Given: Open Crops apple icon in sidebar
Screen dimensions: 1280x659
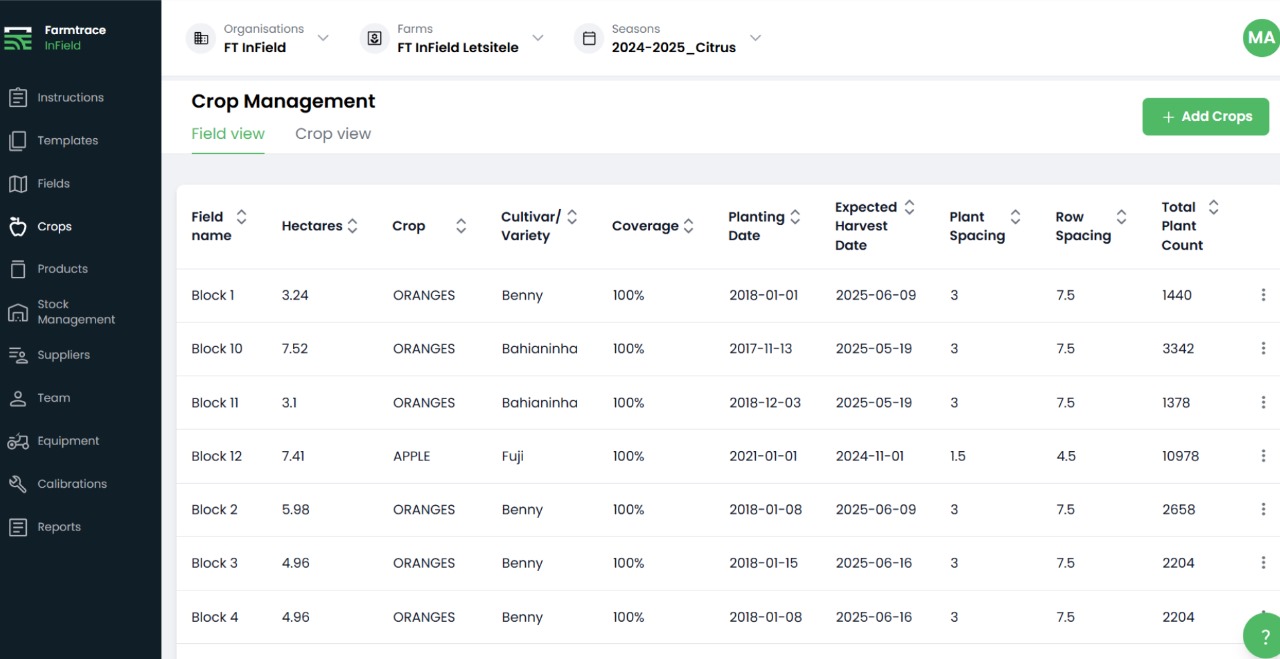Looking at the screenshot, I should coord(17,227).
